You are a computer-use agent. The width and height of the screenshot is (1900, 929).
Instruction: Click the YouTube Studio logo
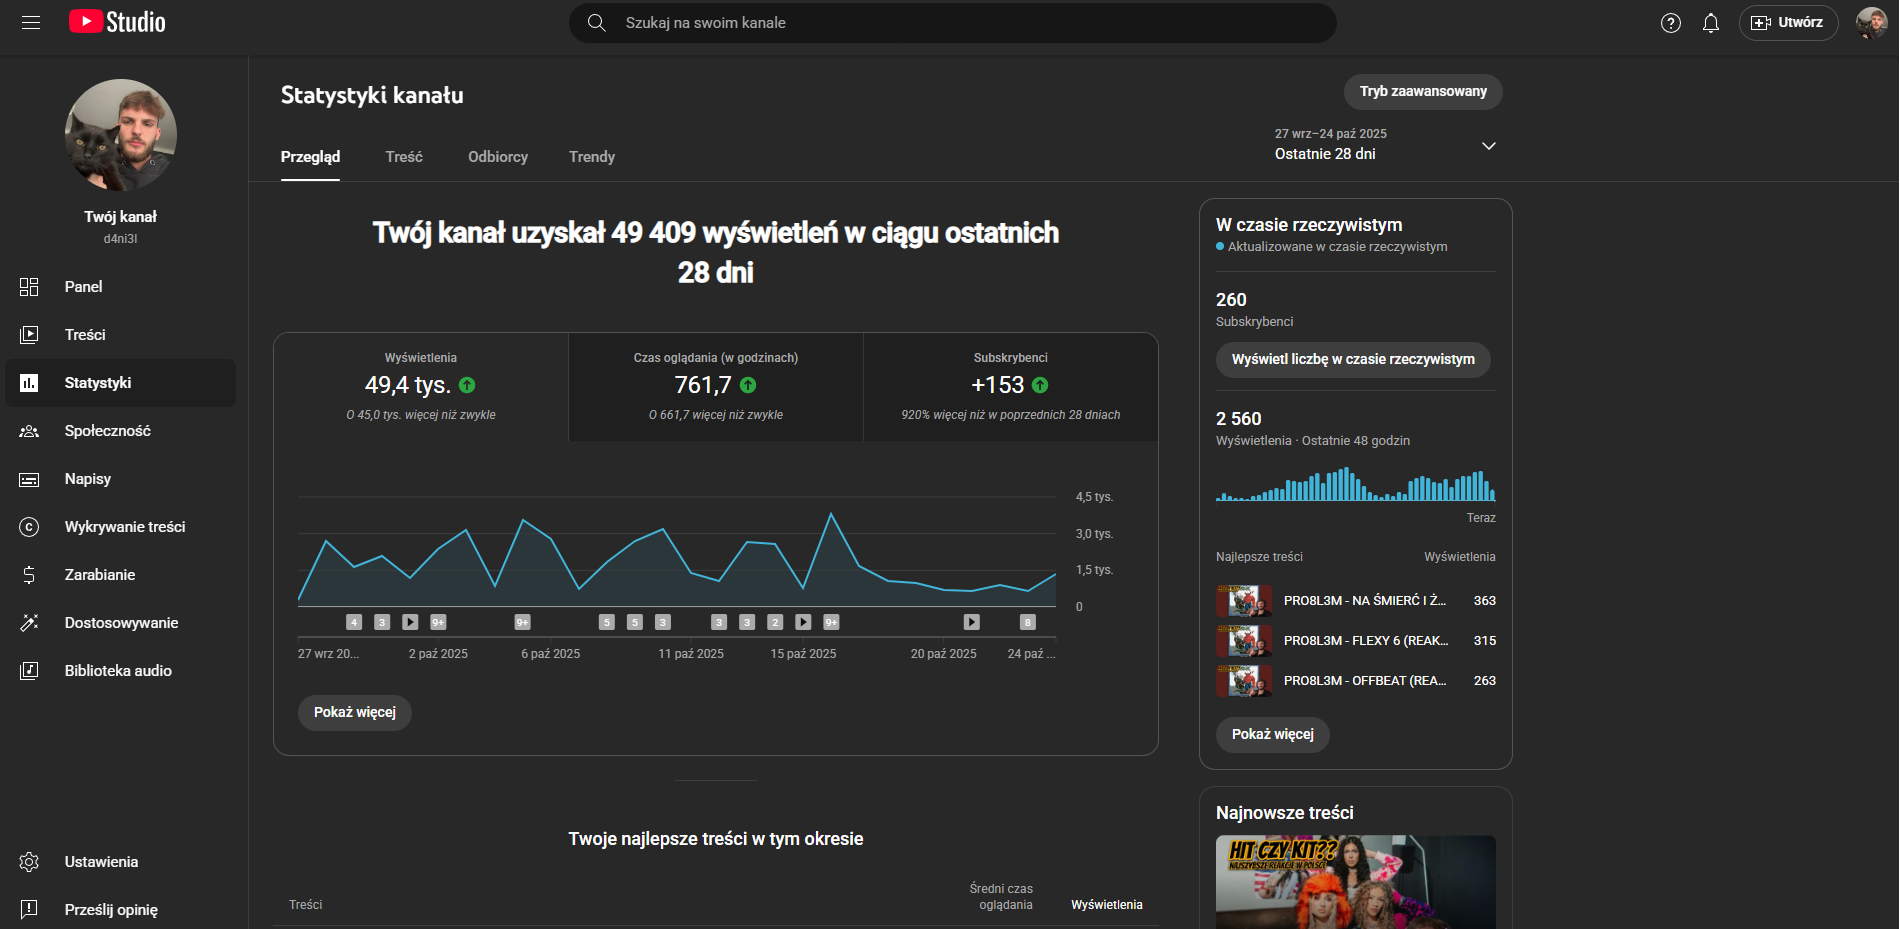[x=117, y=22]
